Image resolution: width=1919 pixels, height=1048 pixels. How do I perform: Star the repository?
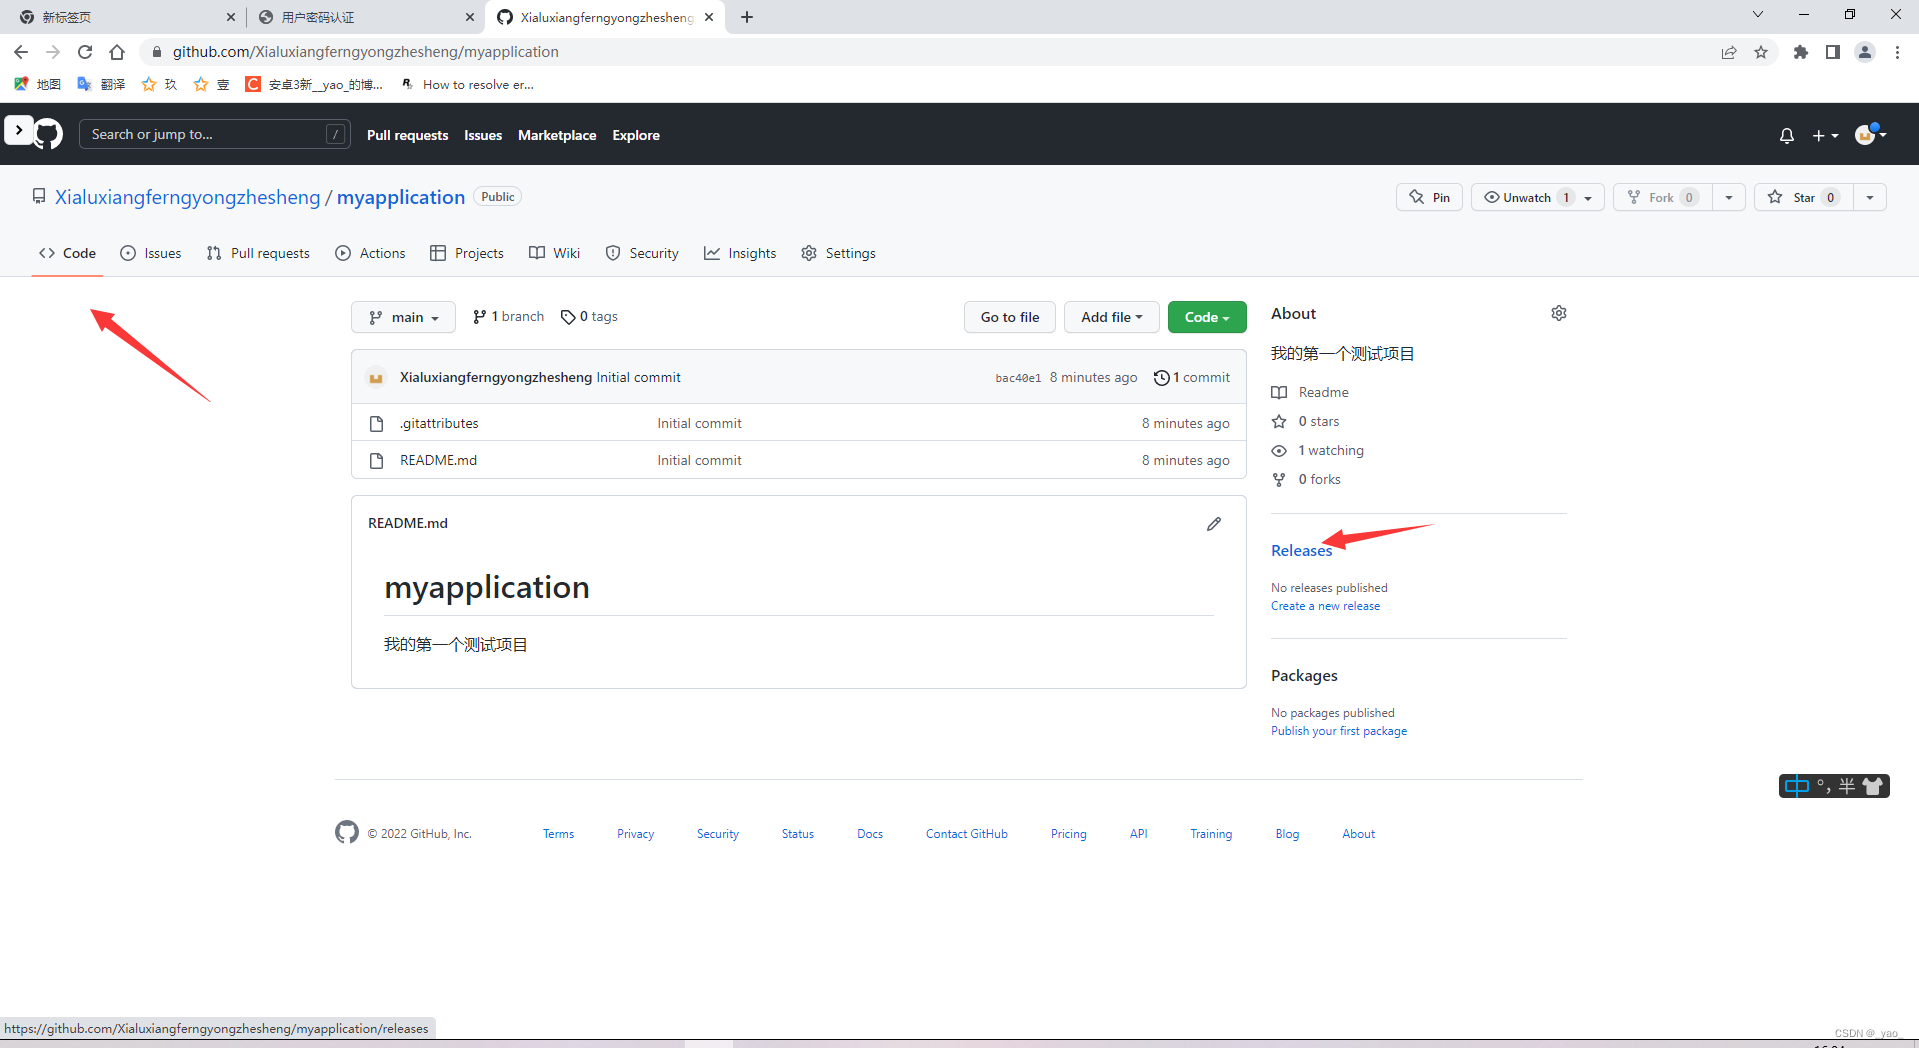click(x=1803, y=197)
